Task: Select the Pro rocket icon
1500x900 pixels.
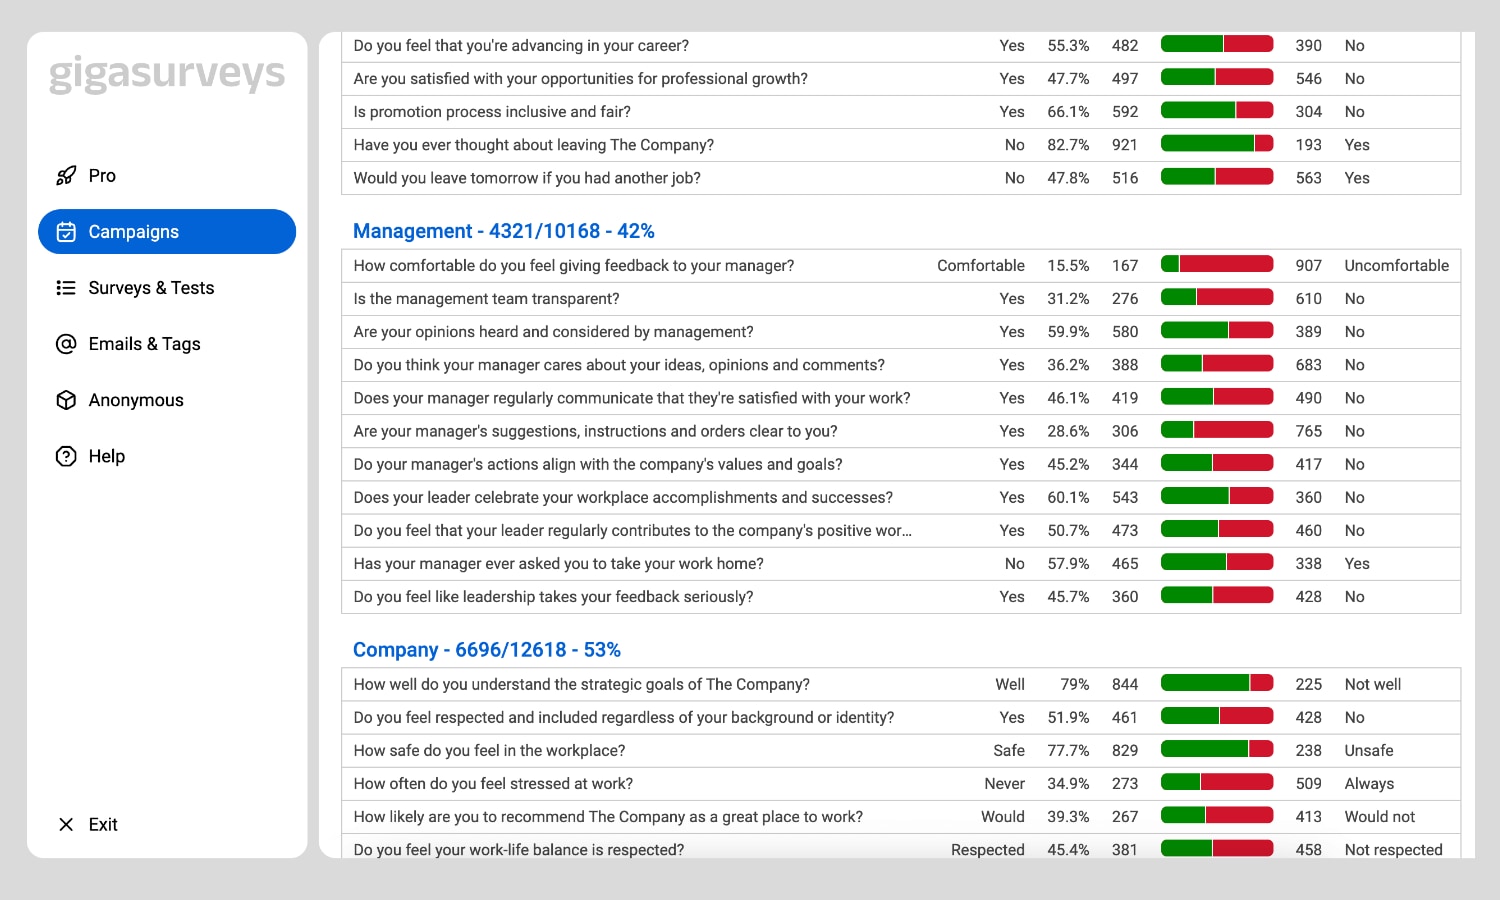Action: point(66,175)
